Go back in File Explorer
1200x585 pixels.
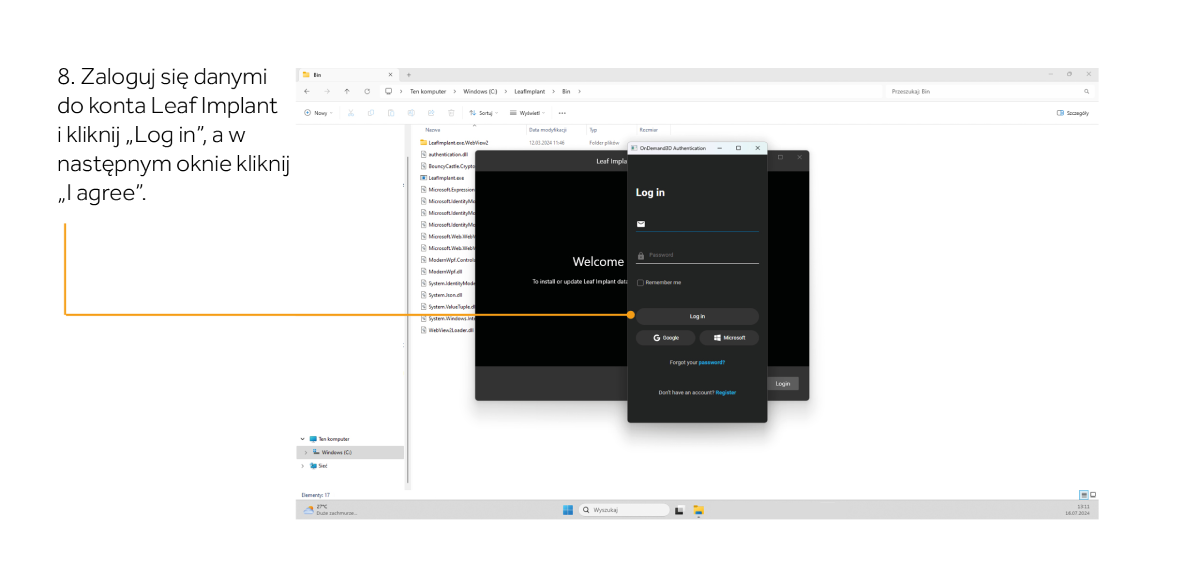[306, 91]
